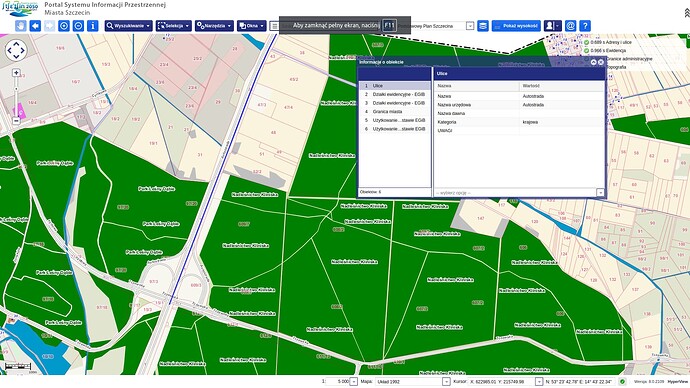690x388 pixels.
Task: Close the Informacja o obiekcie window
Action: click(x=601, y=62)
